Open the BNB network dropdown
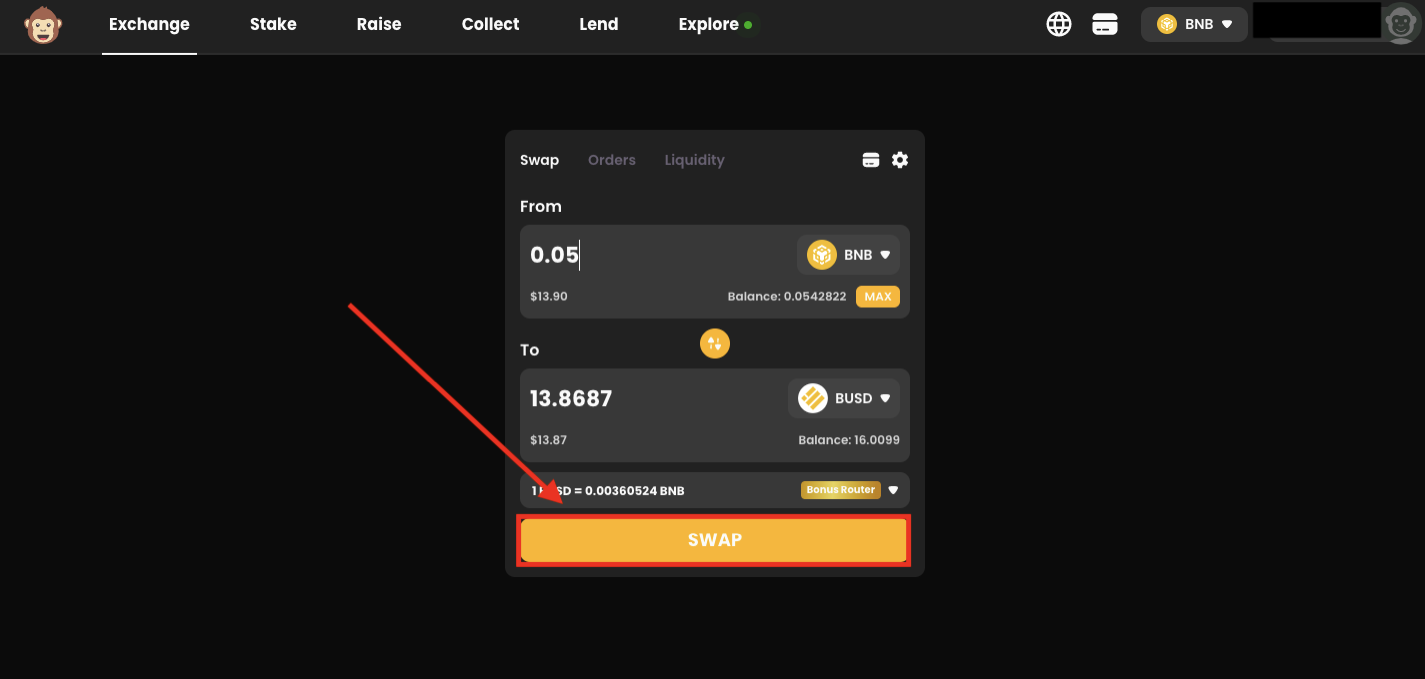This screenshot has width=1425, height=679. [1194, 23]
